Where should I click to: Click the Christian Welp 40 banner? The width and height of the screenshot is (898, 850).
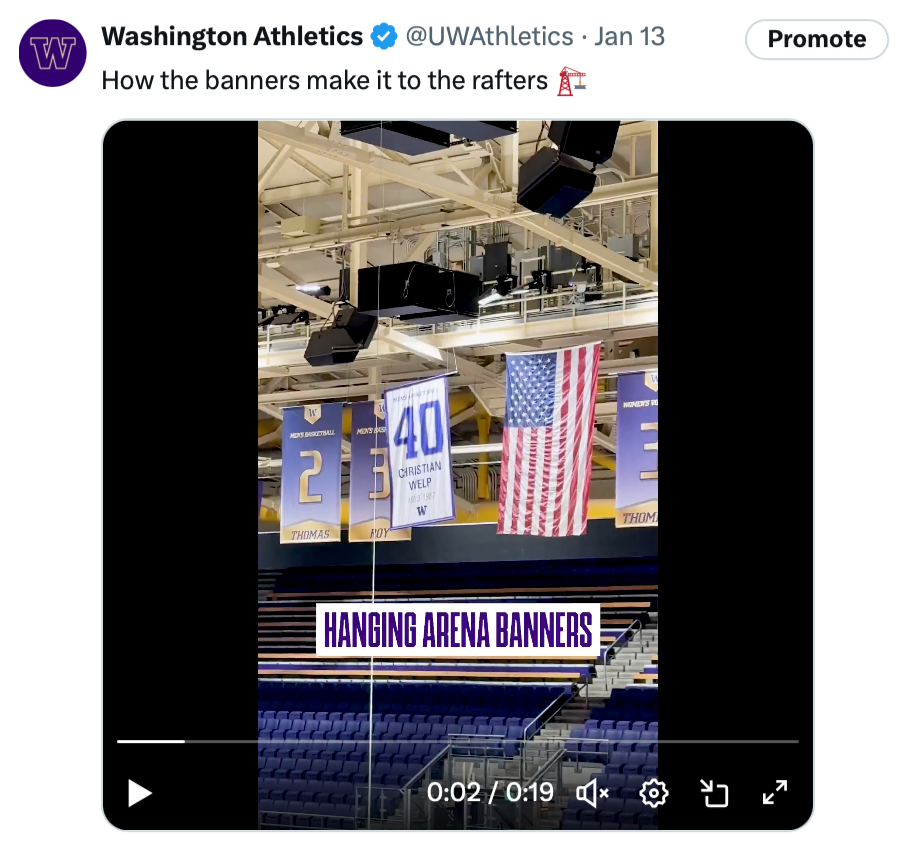click(419, 452)
